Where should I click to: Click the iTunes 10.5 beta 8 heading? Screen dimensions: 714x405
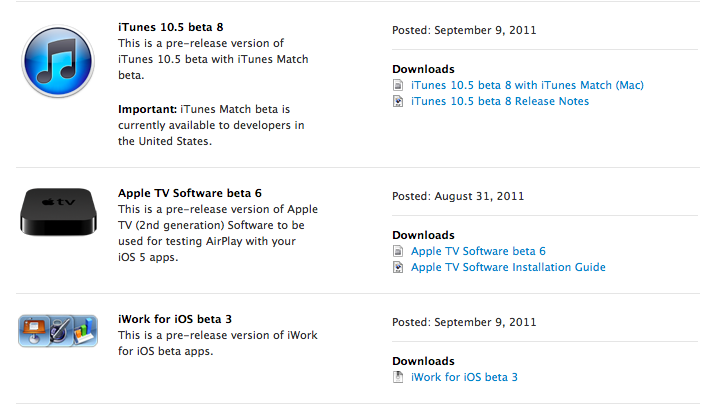[x=172, y=27]
